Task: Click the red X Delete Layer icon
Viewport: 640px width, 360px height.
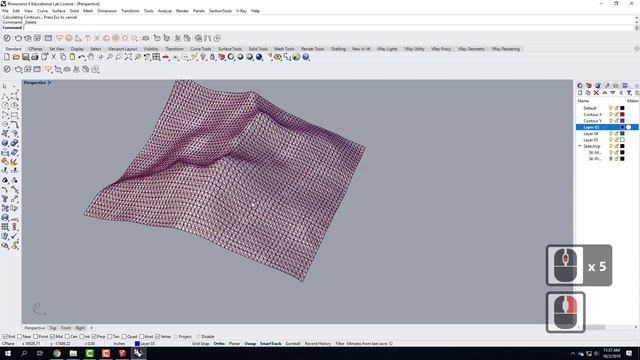Action: (596, 93)
